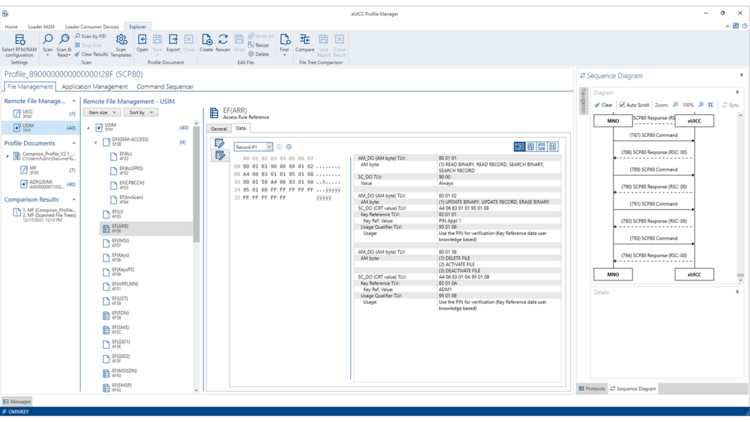
Task: Open the Command Sequencer tab
Action: click(x=165, y=87)
